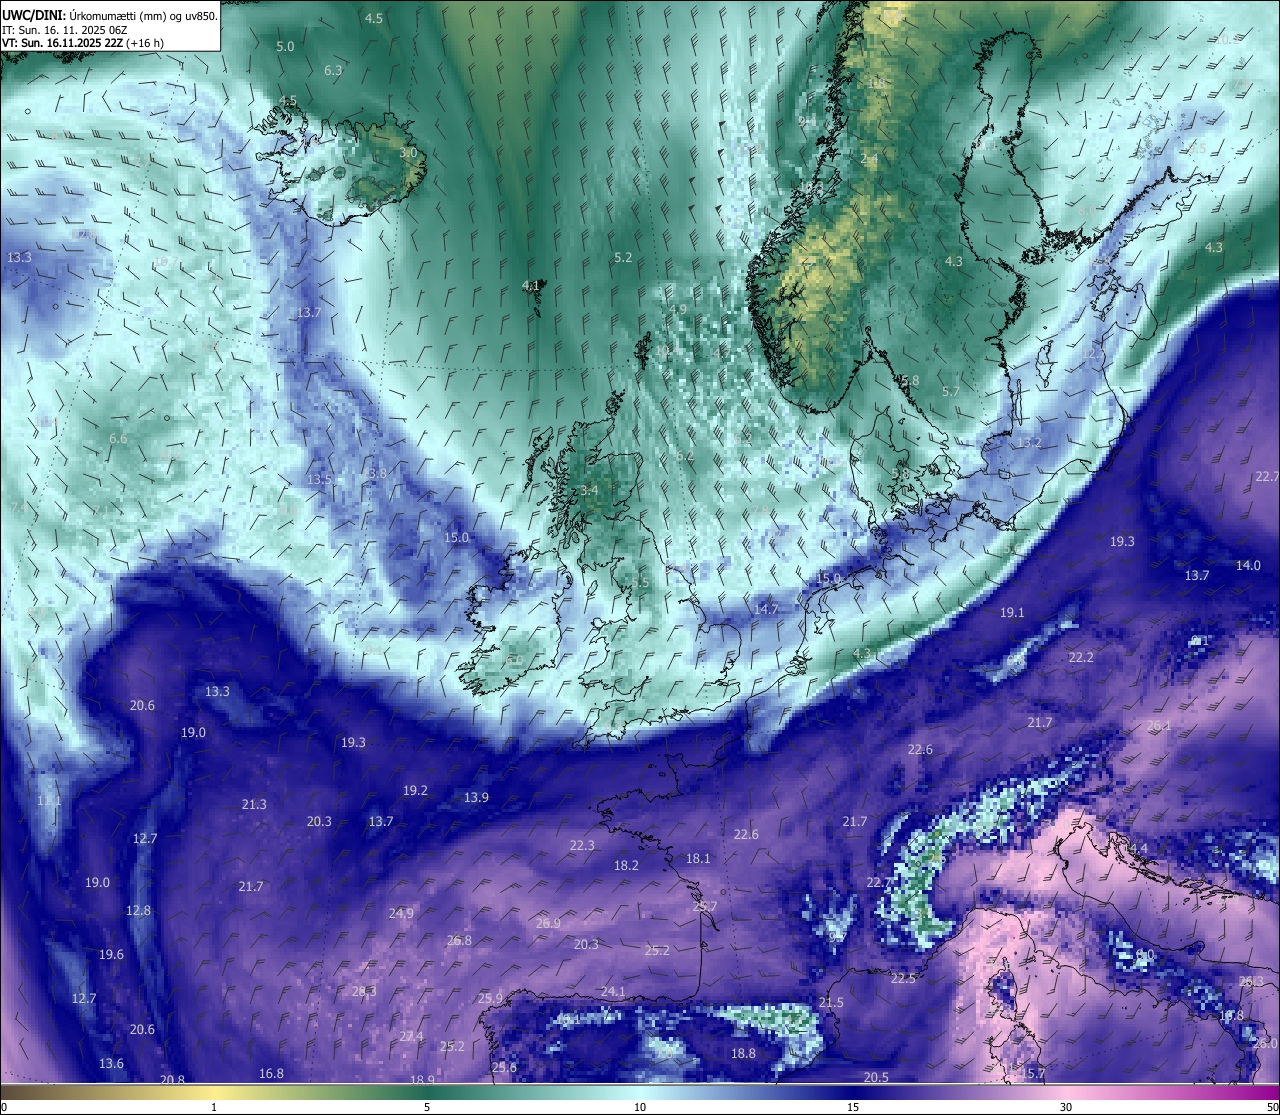Click the '22.2' map value
The width and height of the screenshot is (1280, 1115).
(x=1081, y=657)
